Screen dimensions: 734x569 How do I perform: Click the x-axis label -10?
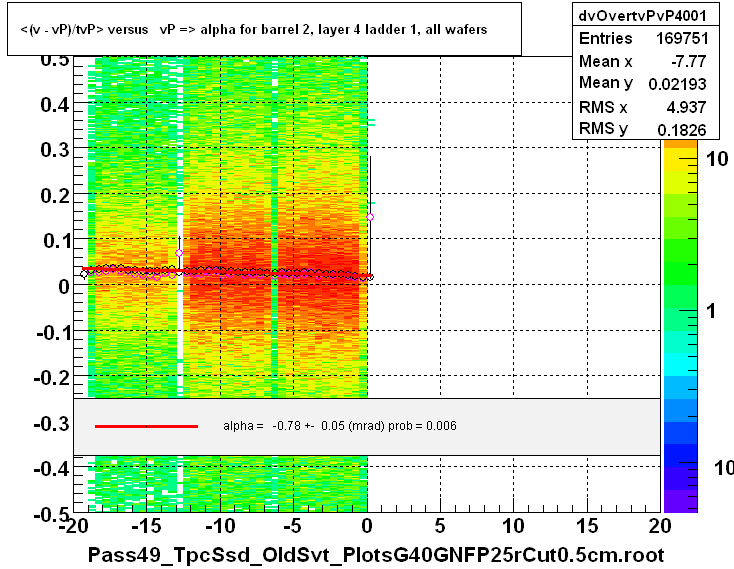pyautogui.click(x=220, y=526)
